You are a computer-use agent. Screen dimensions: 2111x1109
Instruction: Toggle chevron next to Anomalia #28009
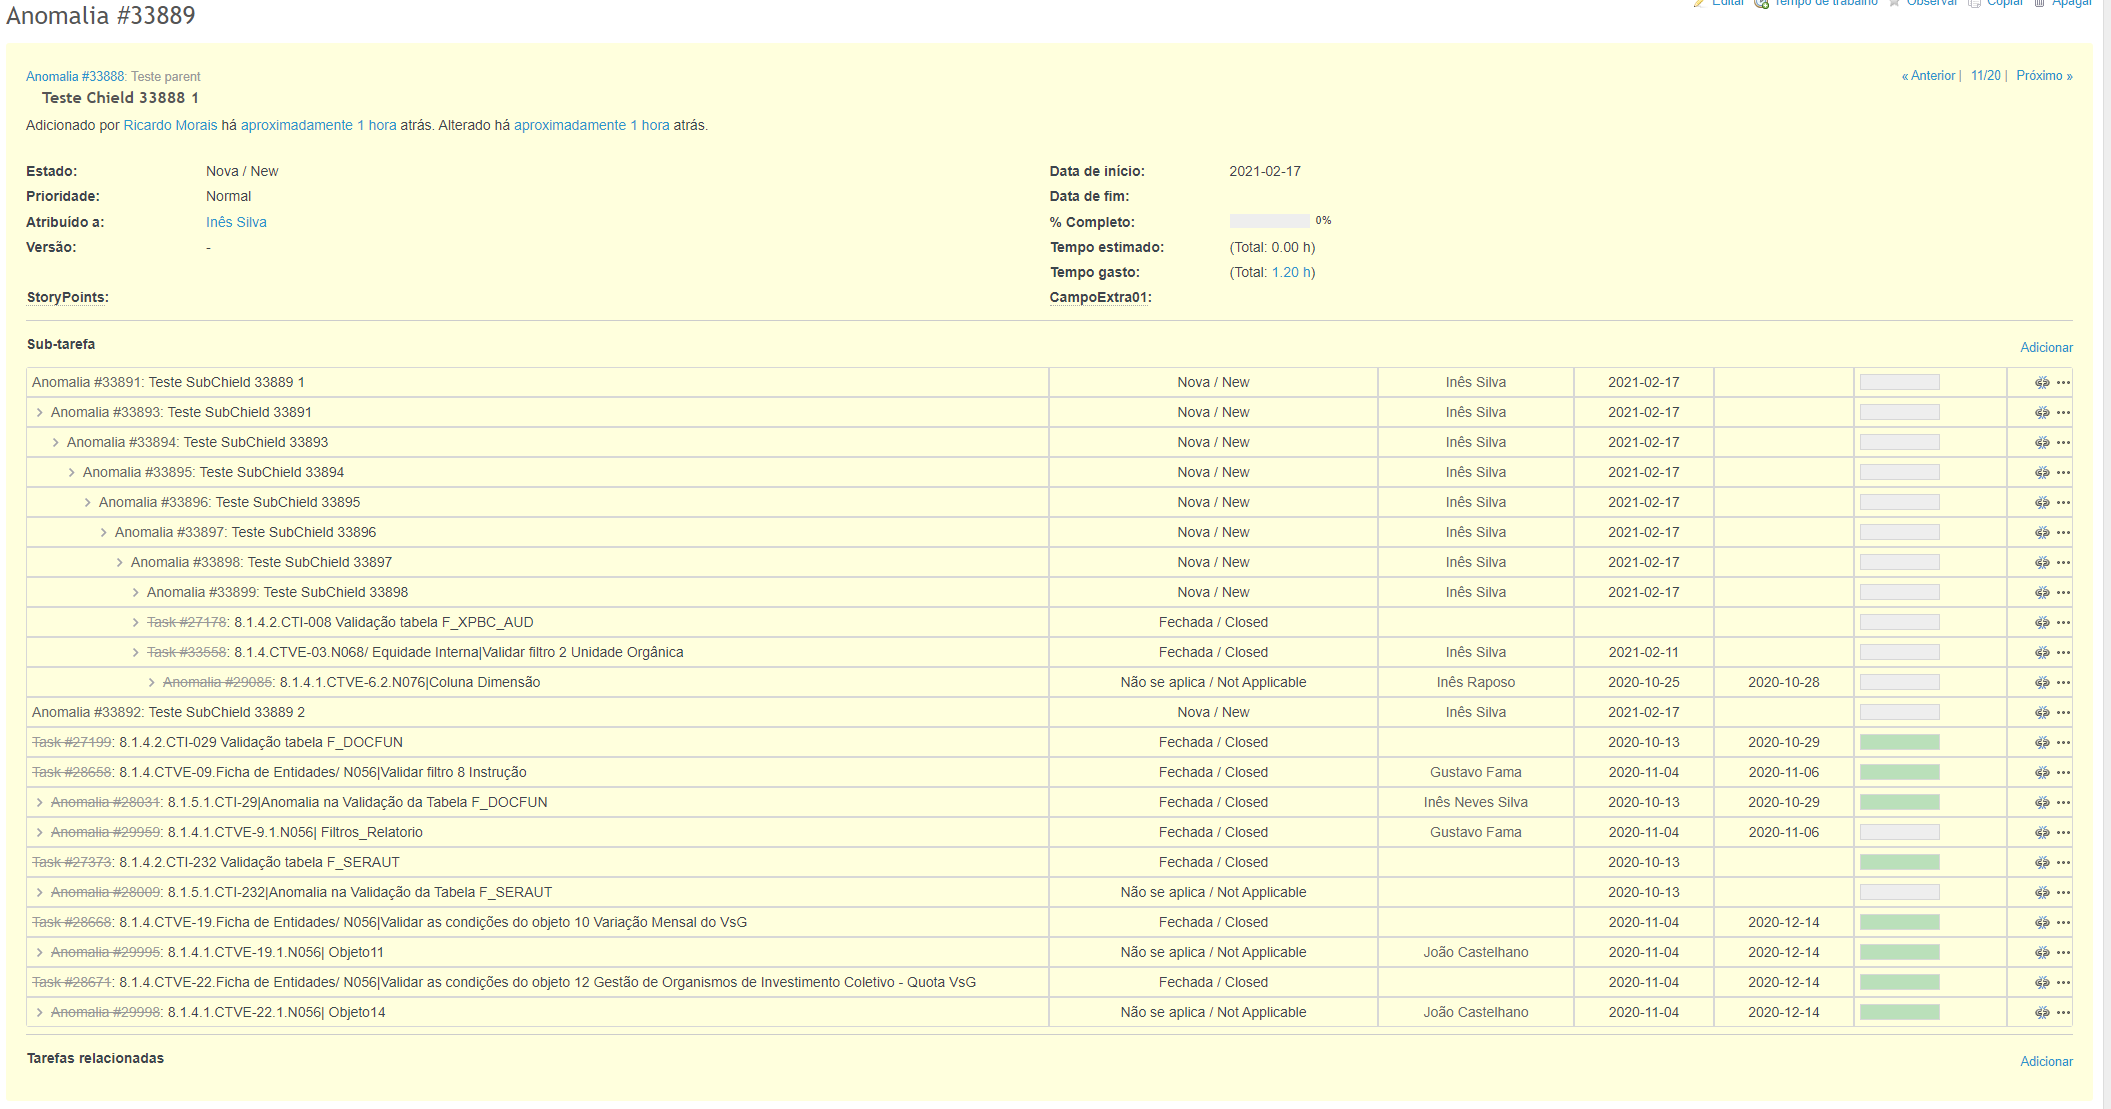[39, 892]
